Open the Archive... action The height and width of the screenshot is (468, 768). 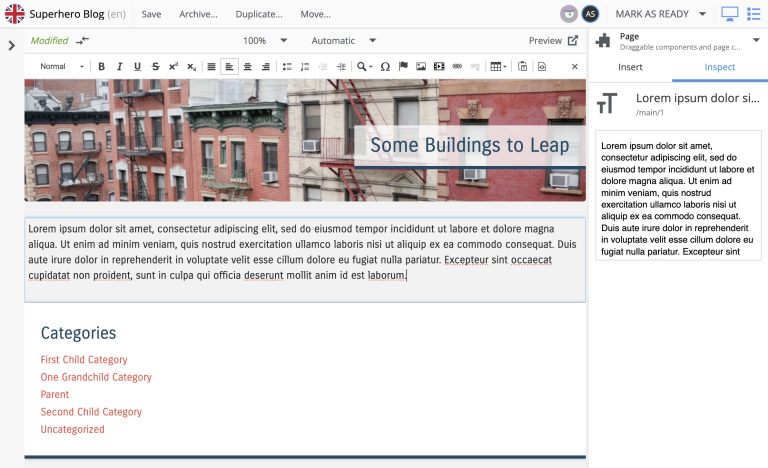198,14
